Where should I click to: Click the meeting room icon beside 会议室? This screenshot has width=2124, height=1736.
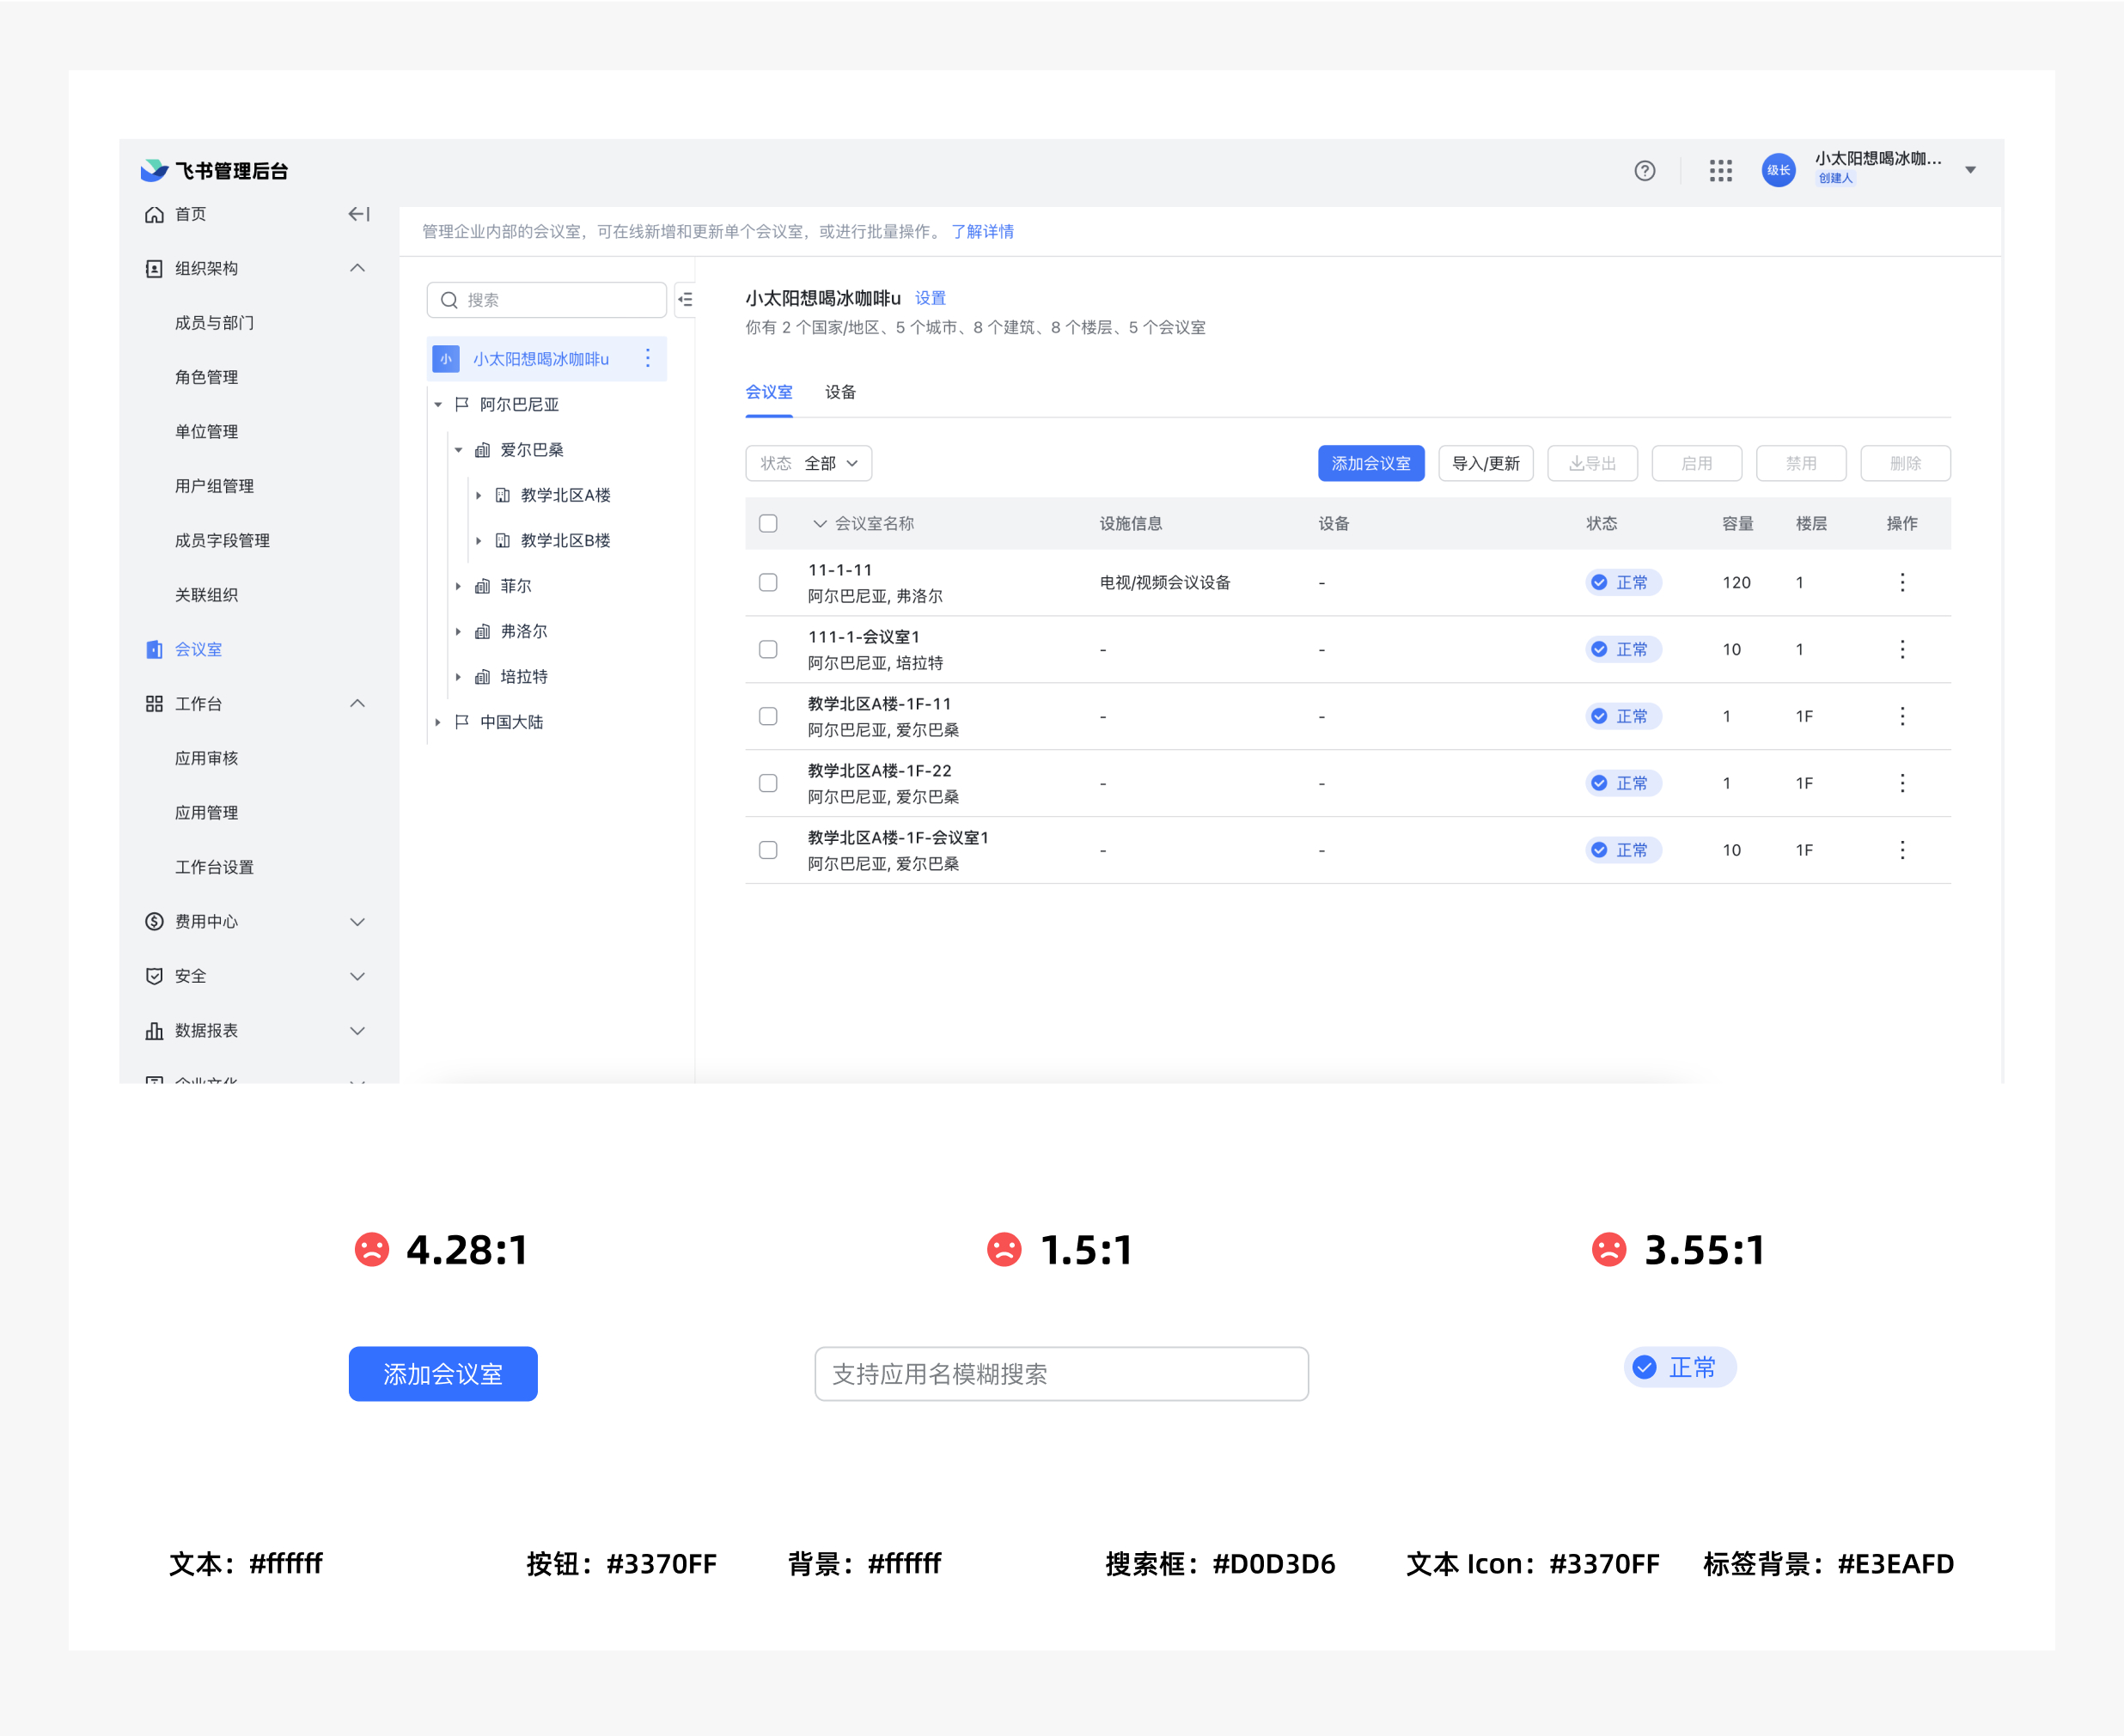point(154,649)
